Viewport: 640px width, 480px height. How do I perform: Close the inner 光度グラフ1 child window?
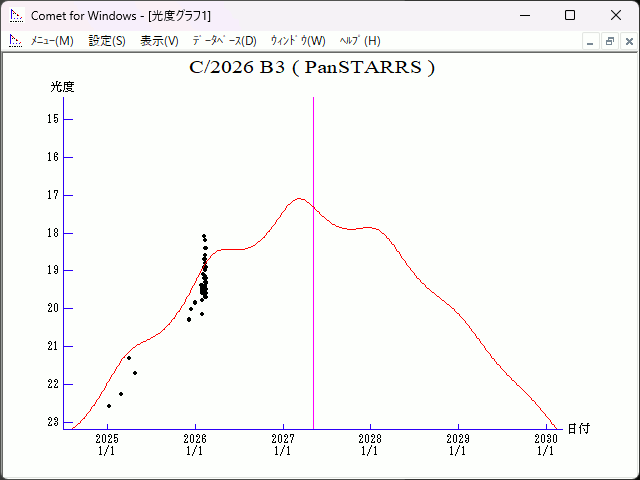coord(627,41)
